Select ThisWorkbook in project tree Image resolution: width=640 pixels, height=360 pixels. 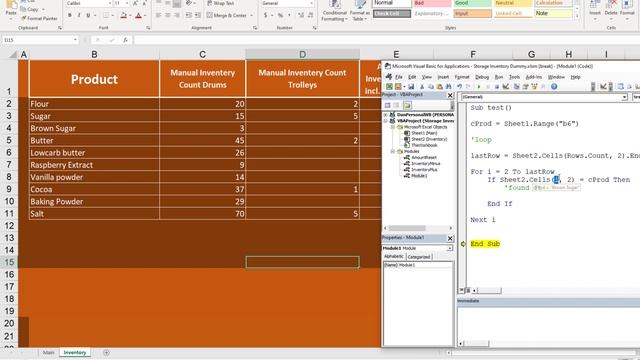click(421, 145)
